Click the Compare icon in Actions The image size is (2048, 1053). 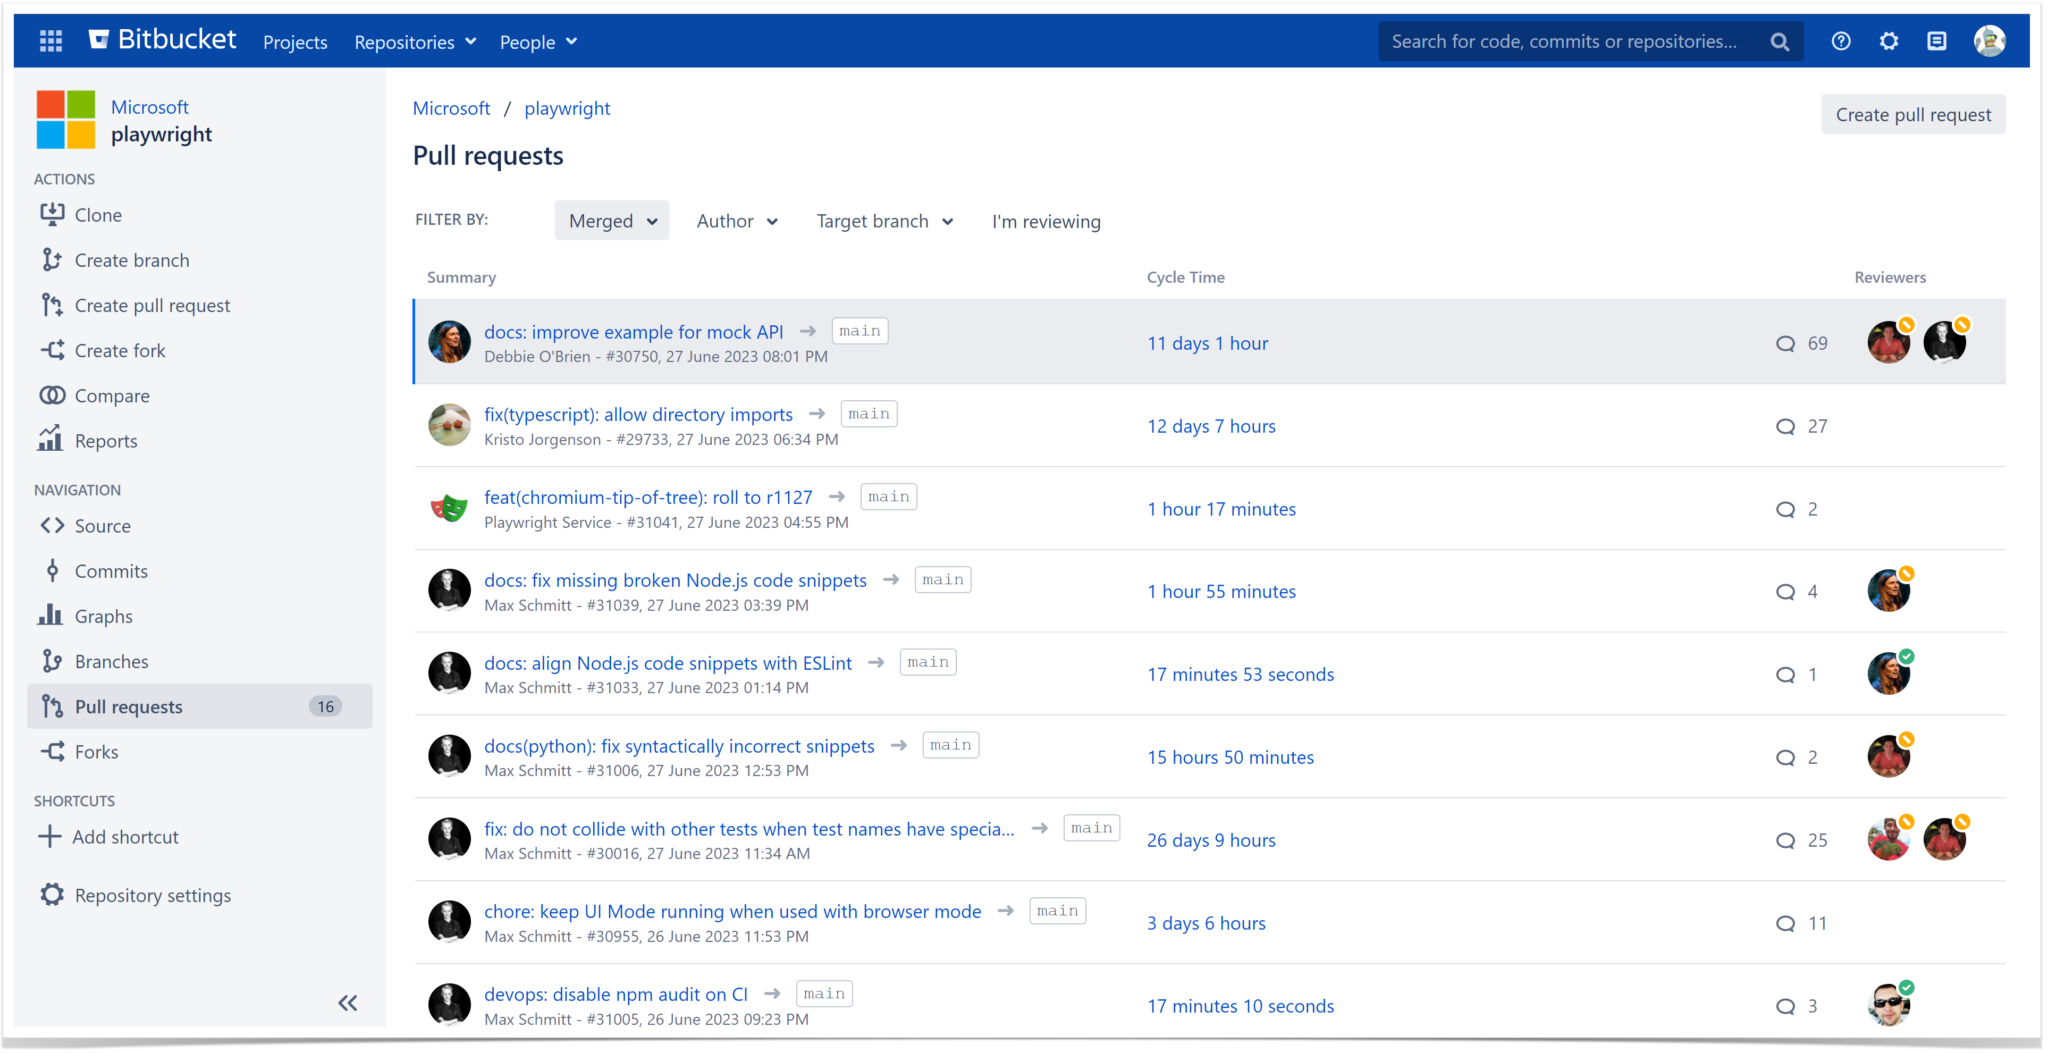(51, 395)
